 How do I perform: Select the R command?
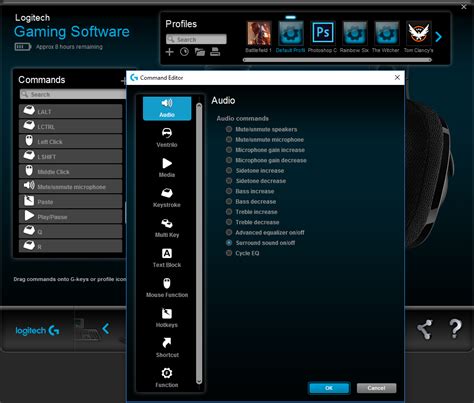click(x=70, y=246)
